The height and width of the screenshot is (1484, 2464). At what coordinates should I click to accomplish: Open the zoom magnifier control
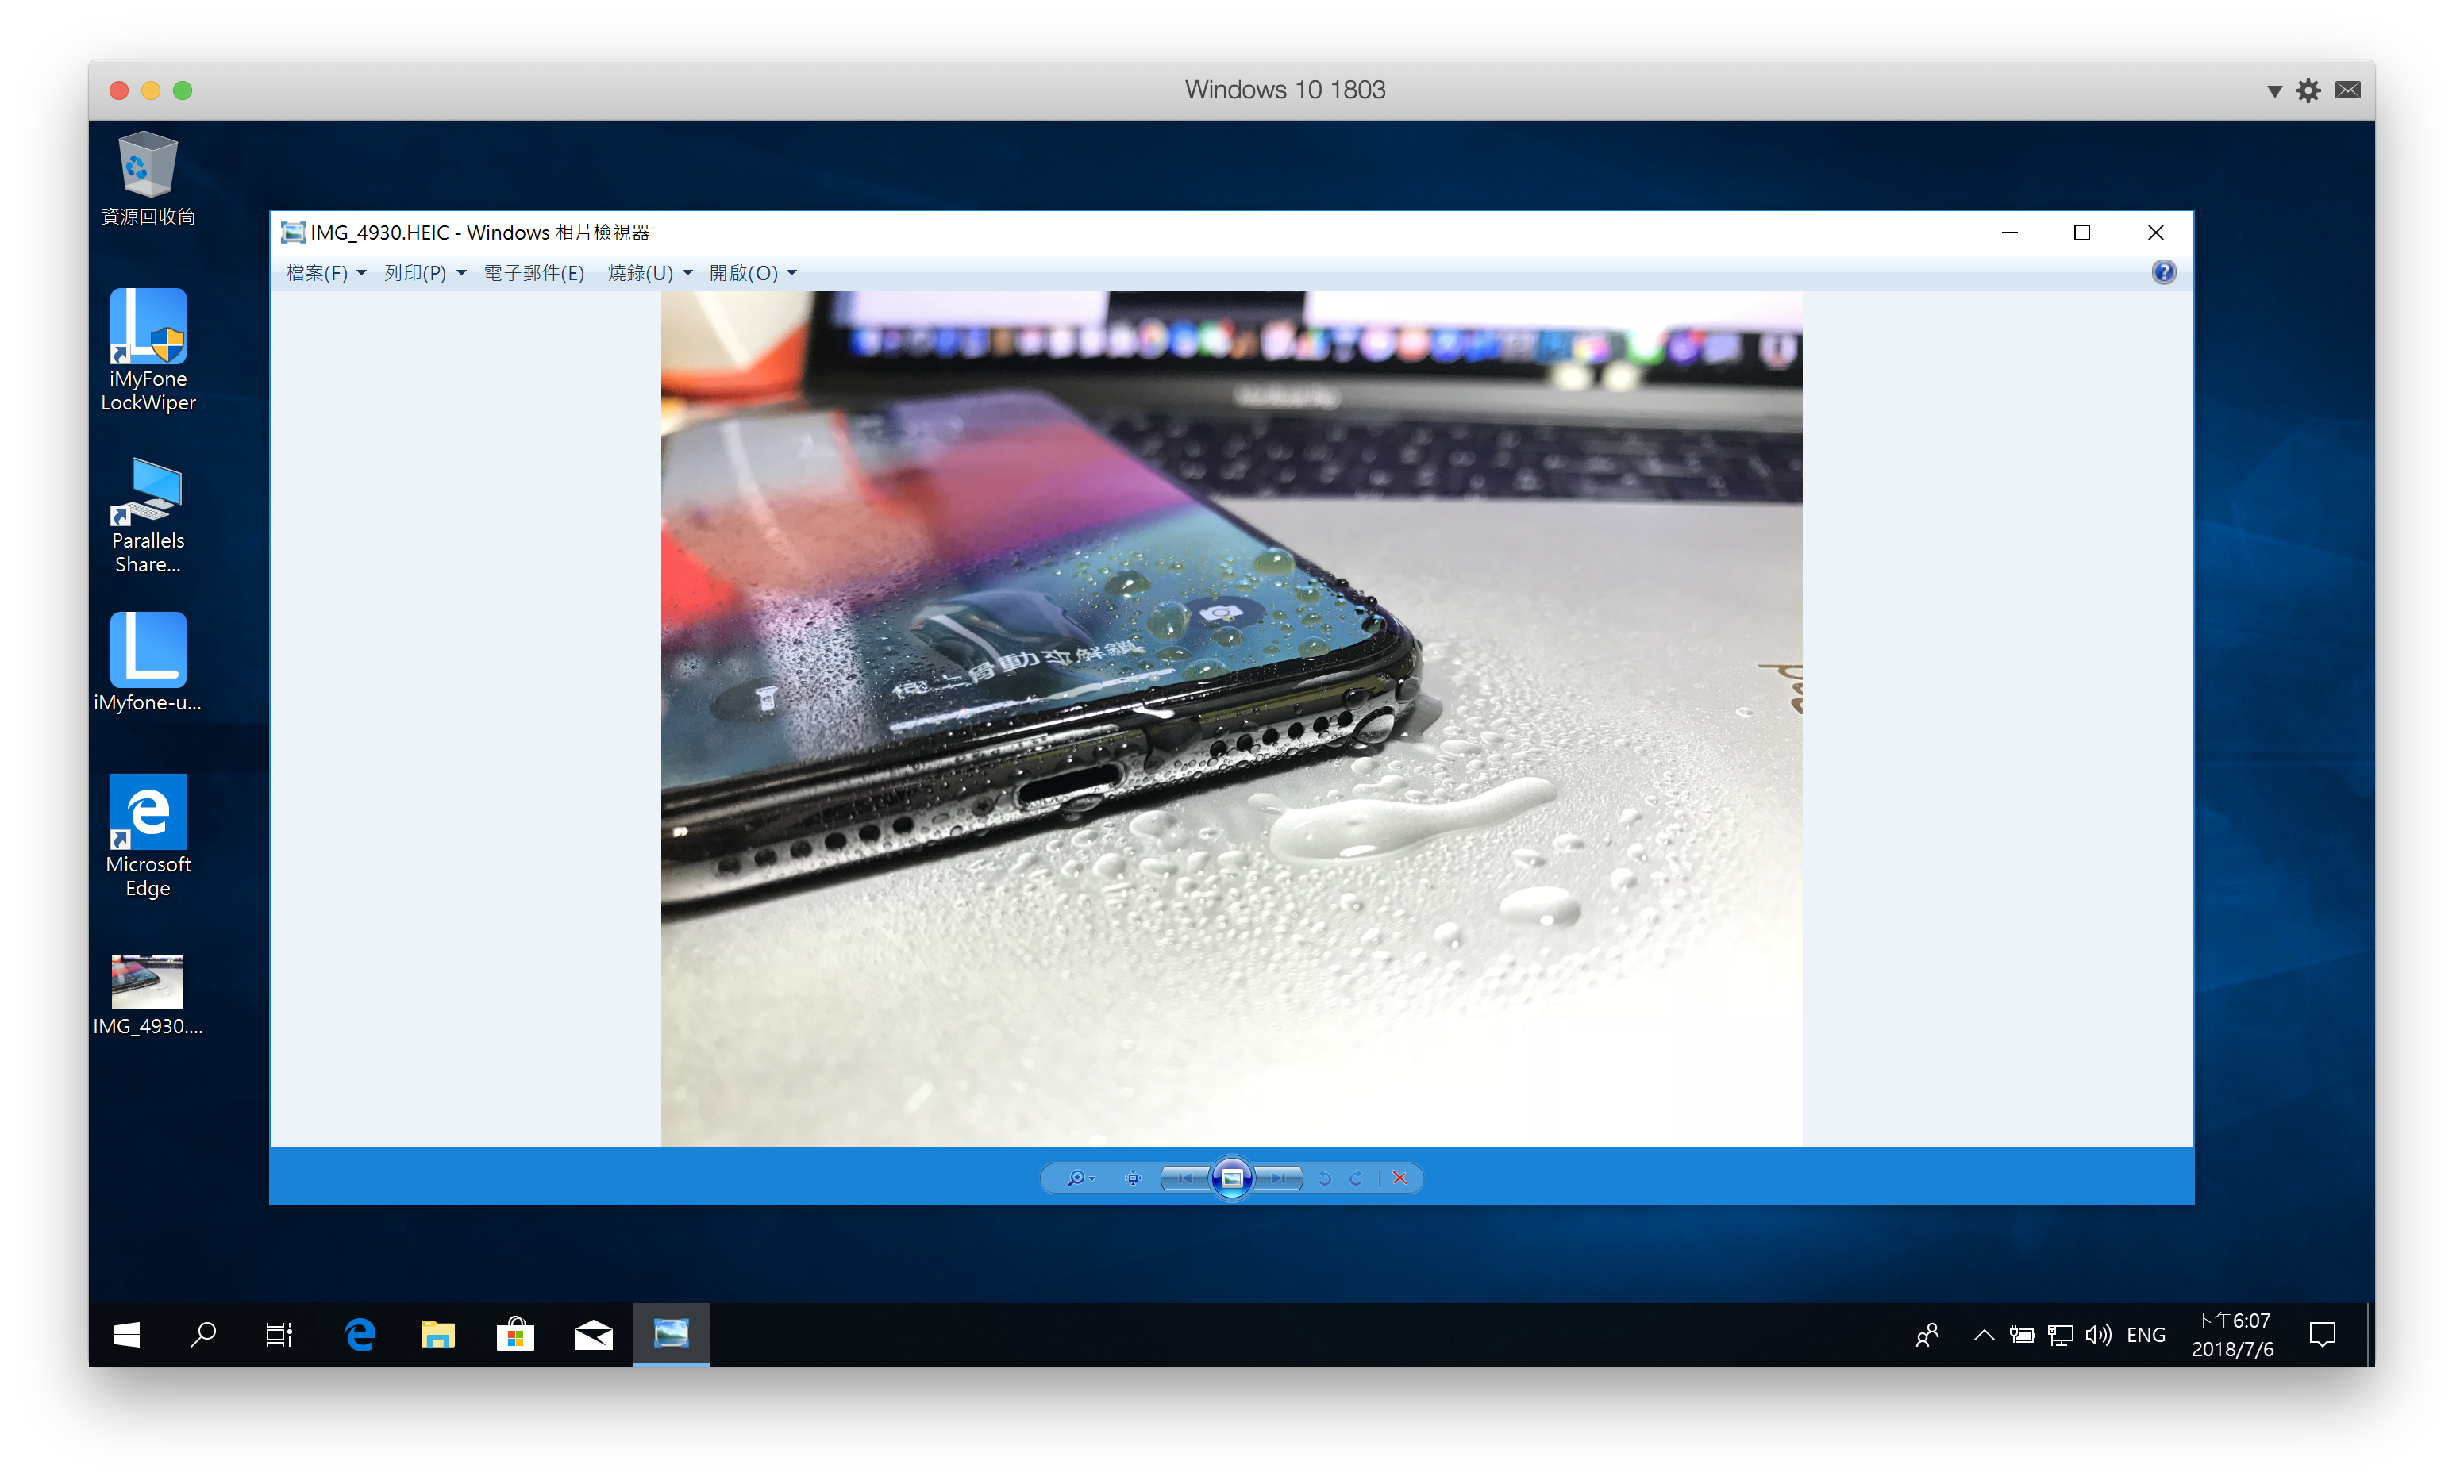point(1080,1178)
